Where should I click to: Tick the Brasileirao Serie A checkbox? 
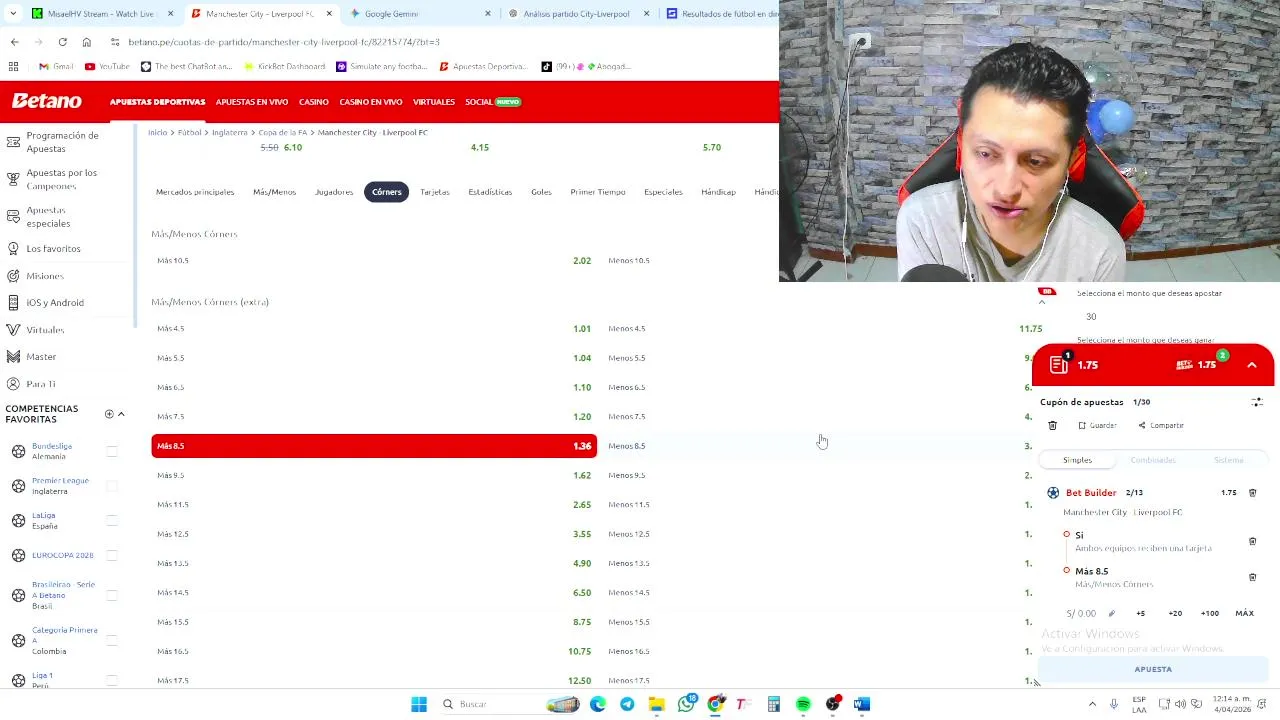pos(112,595)
